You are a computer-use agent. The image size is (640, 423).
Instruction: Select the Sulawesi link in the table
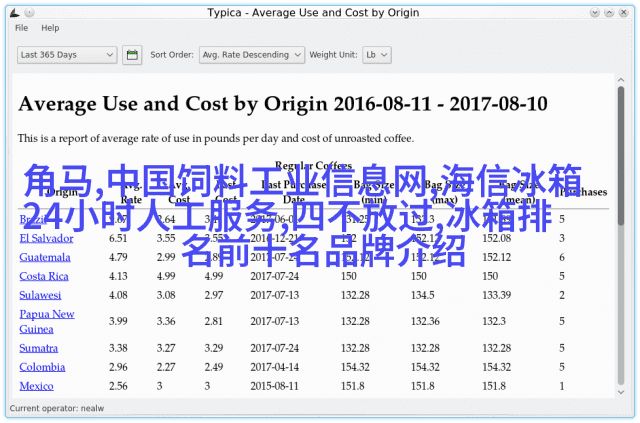[x=40, y=295]
